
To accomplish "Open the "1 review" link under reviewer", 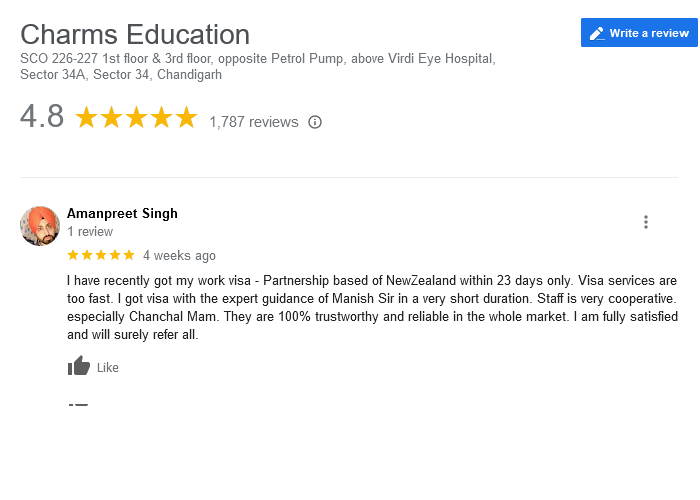I will 90,232.
